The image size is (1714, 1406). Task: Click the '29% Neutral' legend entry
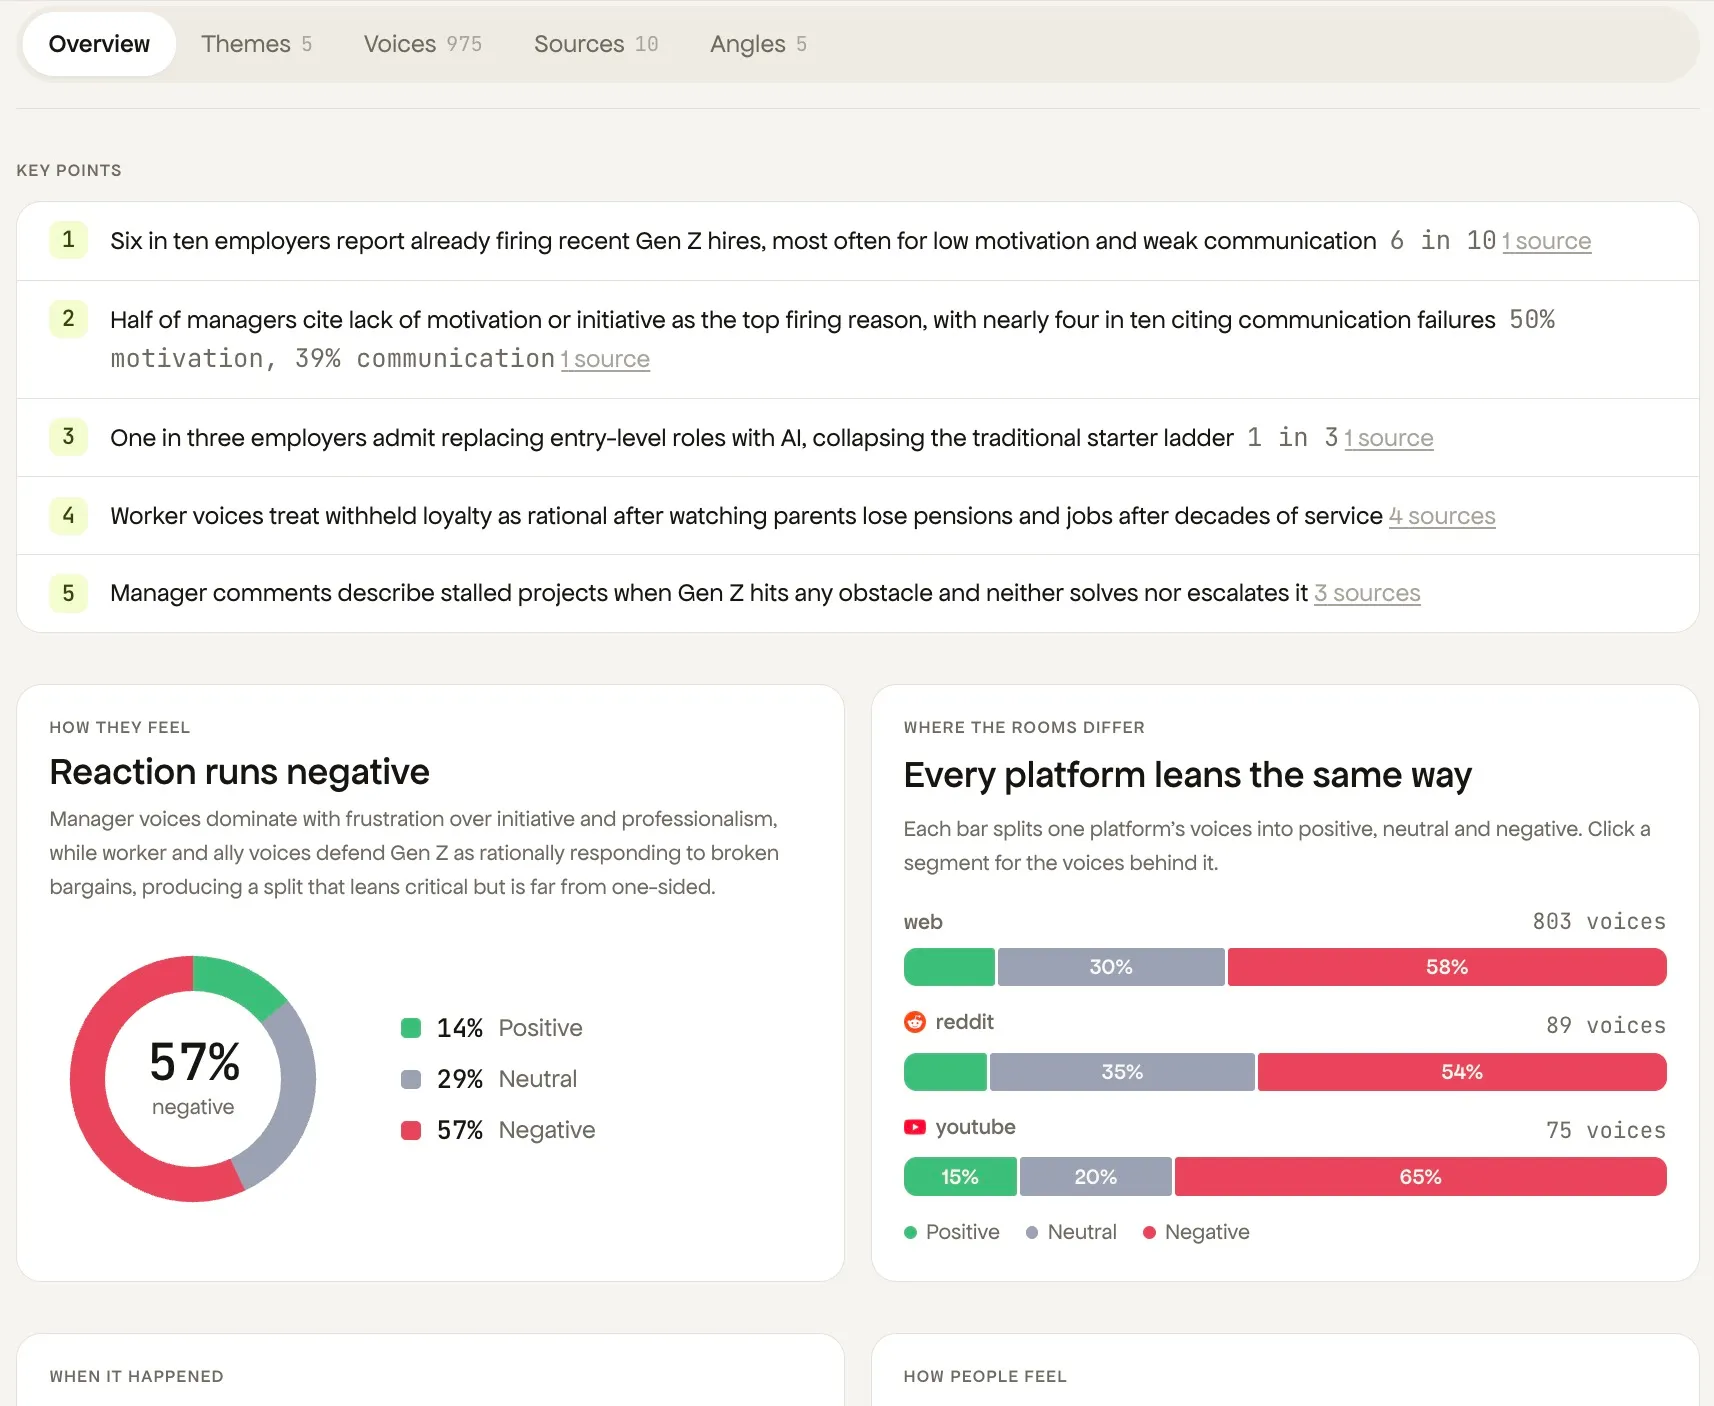point(489,1079)
